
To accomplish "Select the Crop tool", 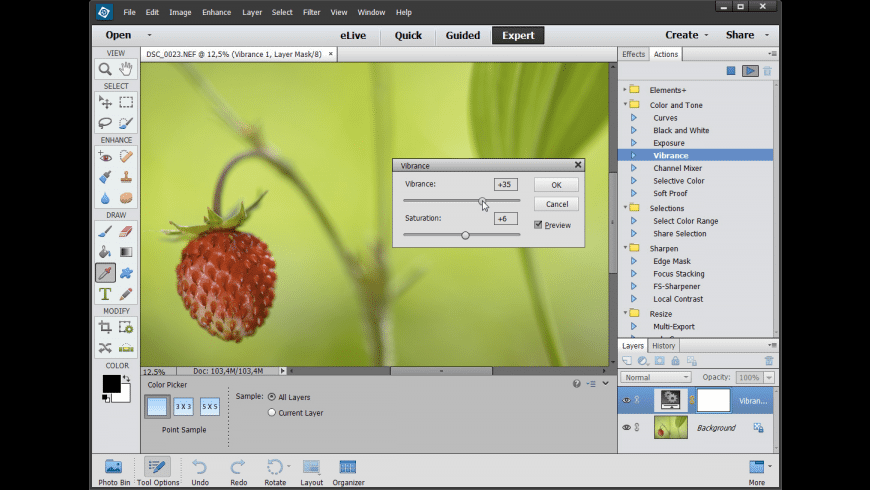I will click(105, 327).
